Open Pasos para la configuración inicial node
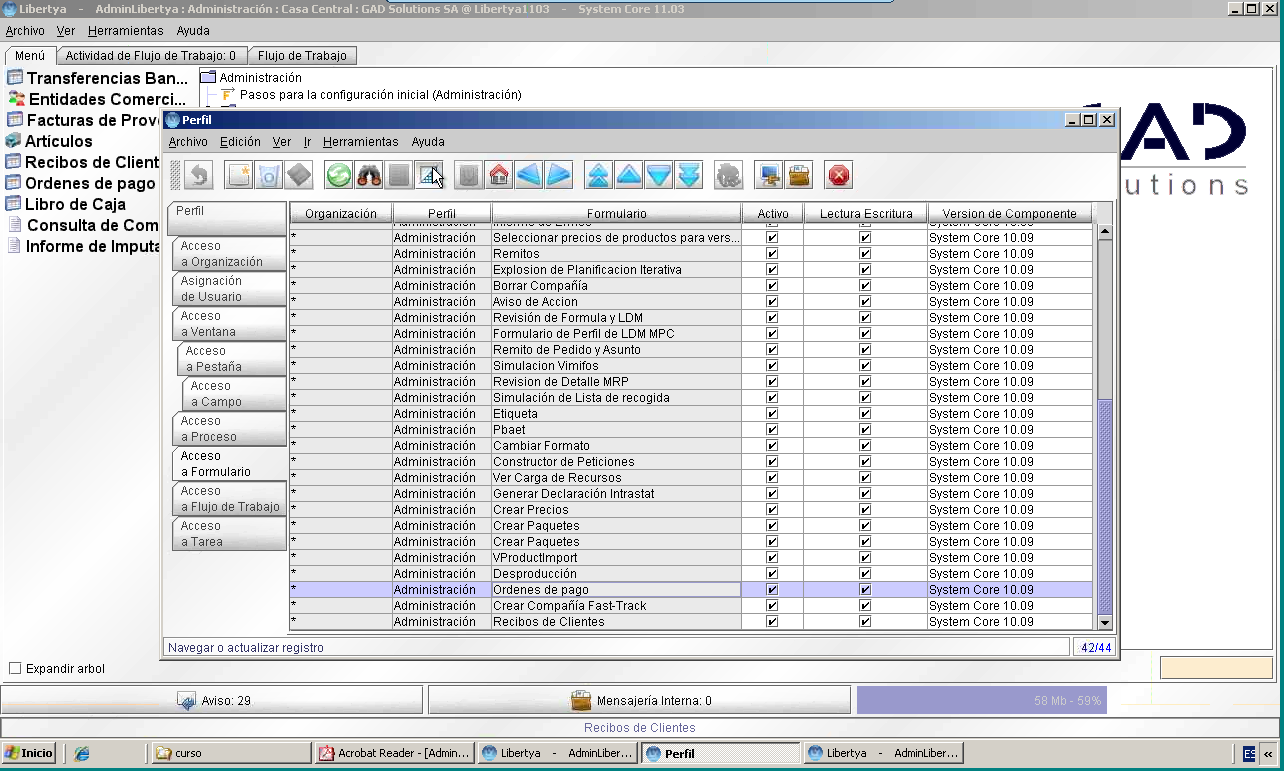The image size is (1284, 771). (380, 95)
